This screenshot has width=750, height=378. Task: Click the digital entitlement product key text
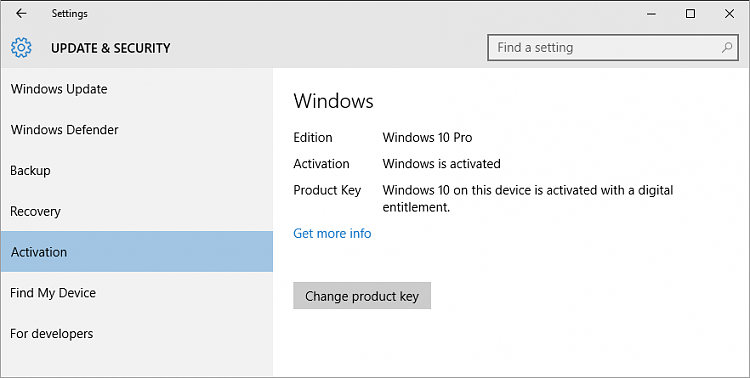(x=528, y=199)
